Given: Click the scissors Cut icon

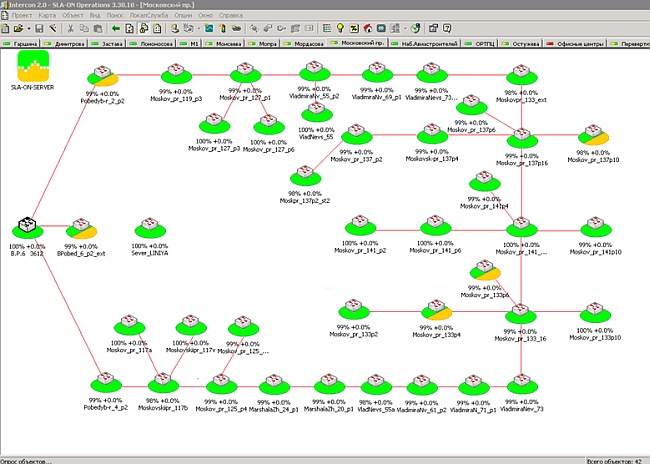Looking at the screenshot, I should 70,29.
